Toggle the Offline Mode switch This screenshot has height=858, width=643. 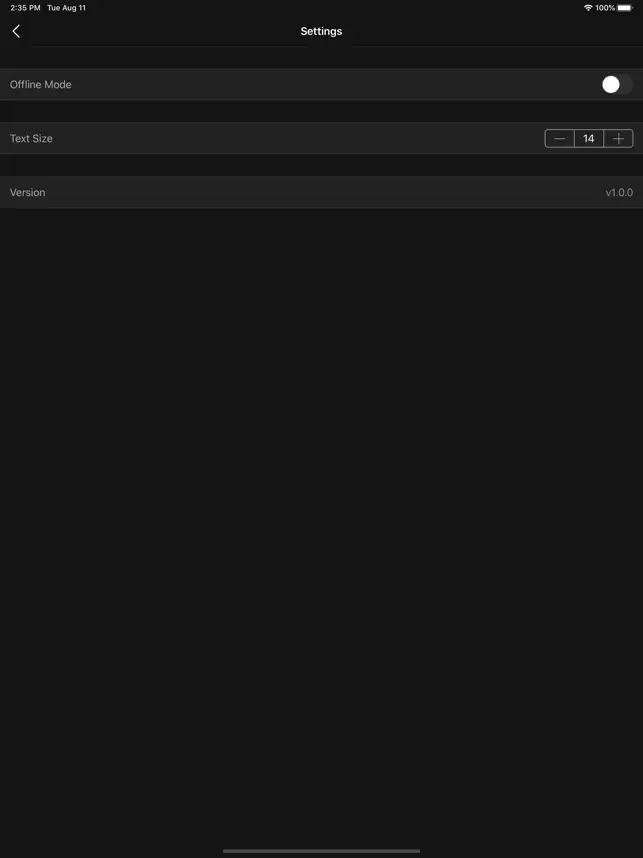pyautogui.click(x=617, y=84)
